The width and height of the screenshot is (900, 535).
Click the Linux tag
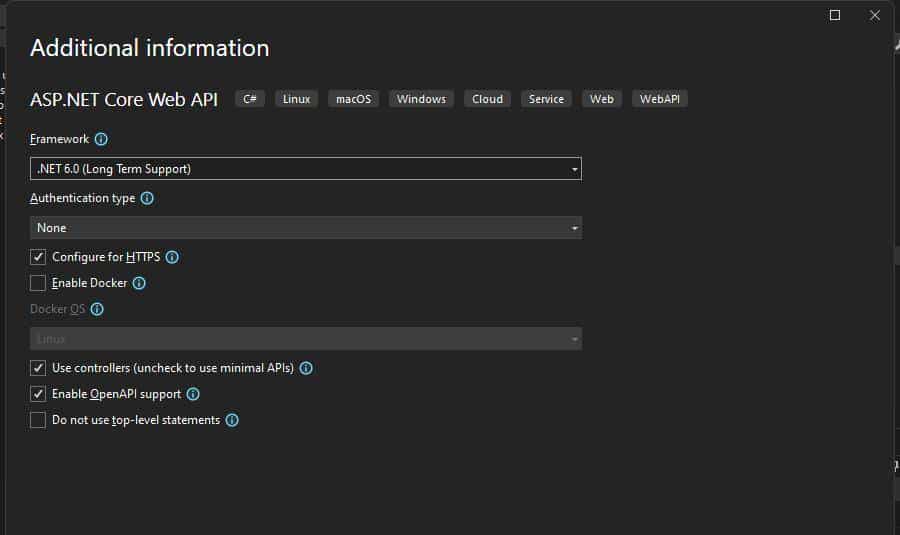pyautogui.click(x=296, y=99)
